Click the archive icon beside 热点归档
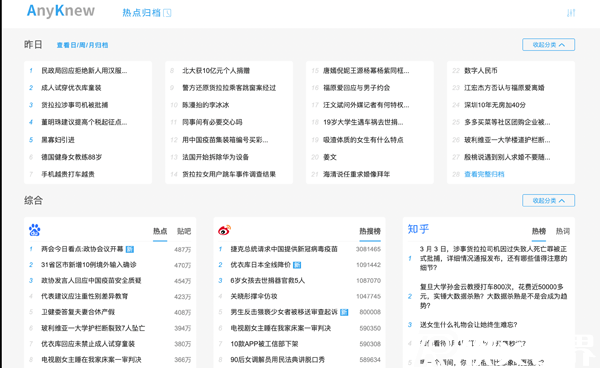 click(167, 13)
